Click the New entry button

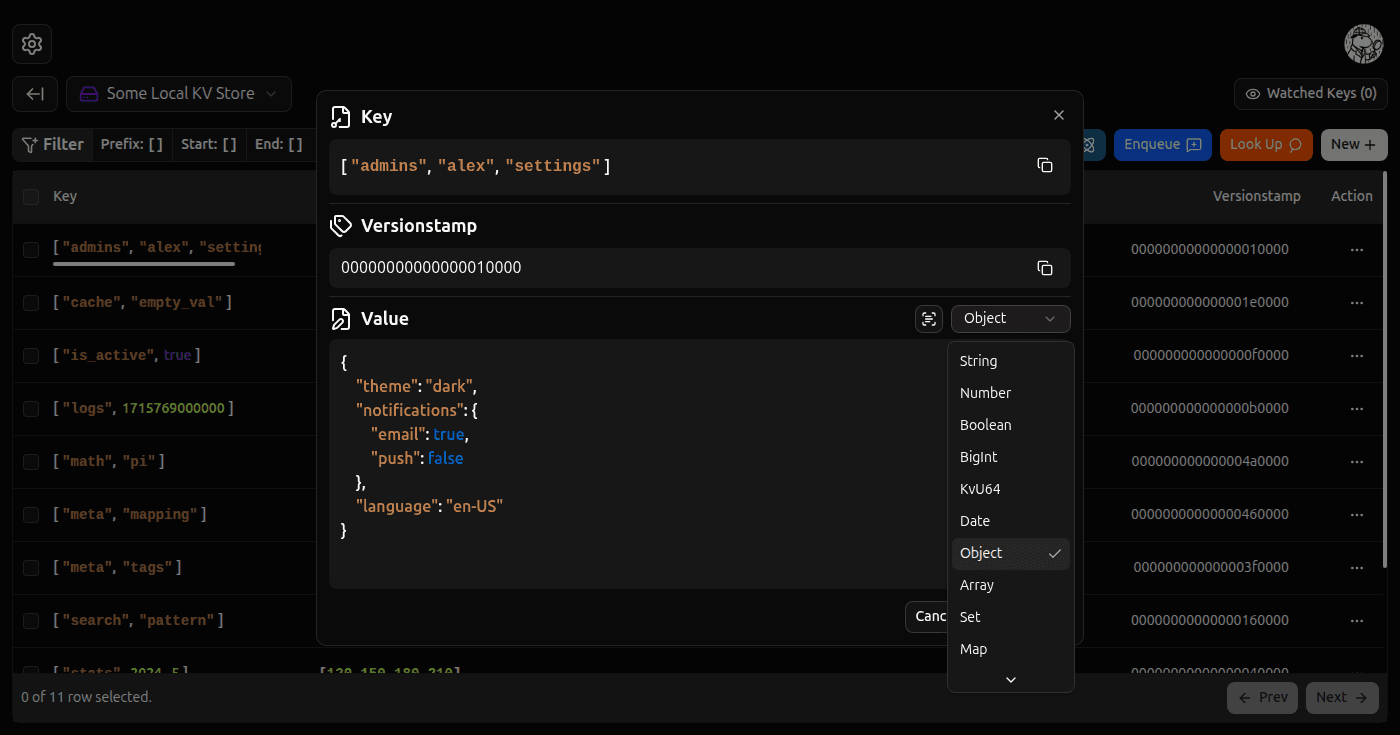(1354, 145)
